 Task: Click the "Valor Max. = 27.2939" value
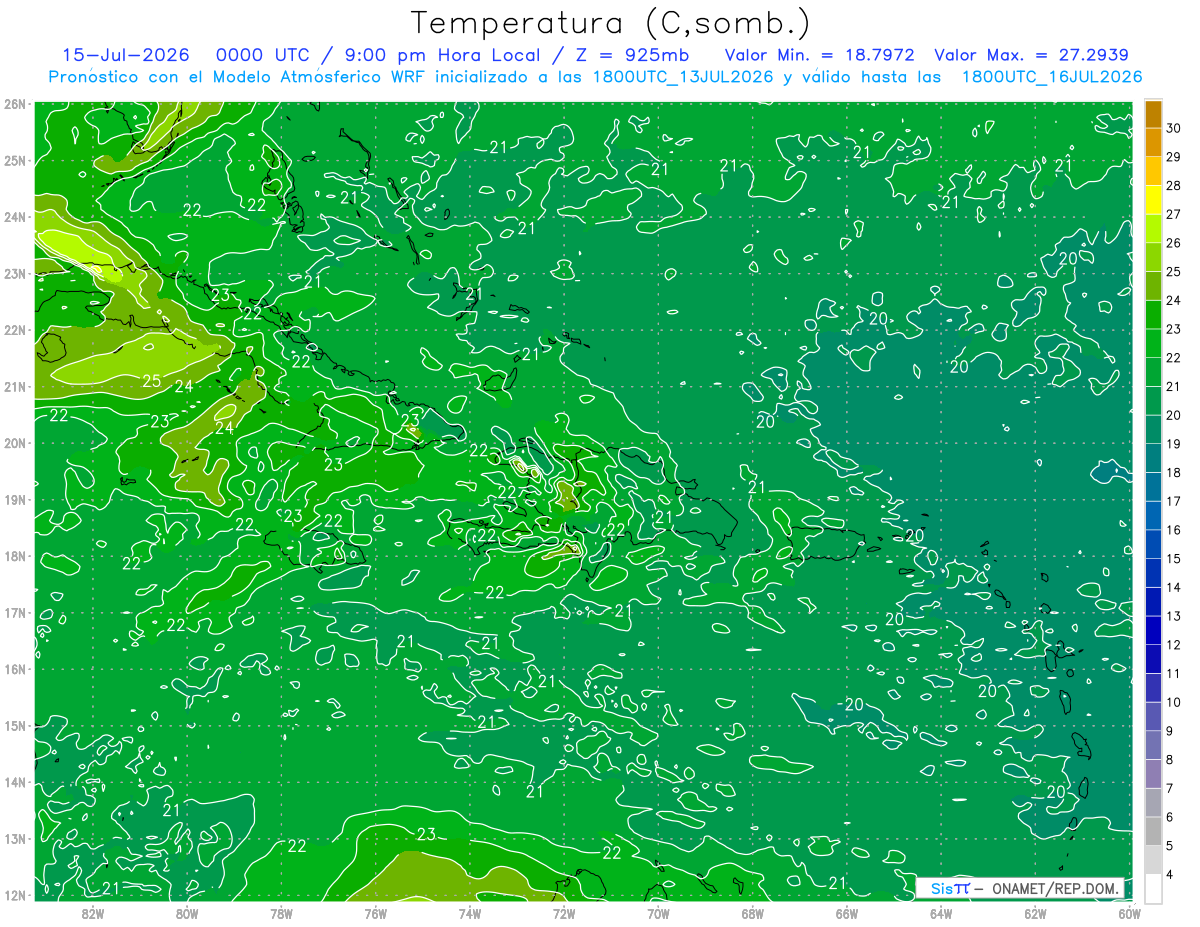[1033, 55]
